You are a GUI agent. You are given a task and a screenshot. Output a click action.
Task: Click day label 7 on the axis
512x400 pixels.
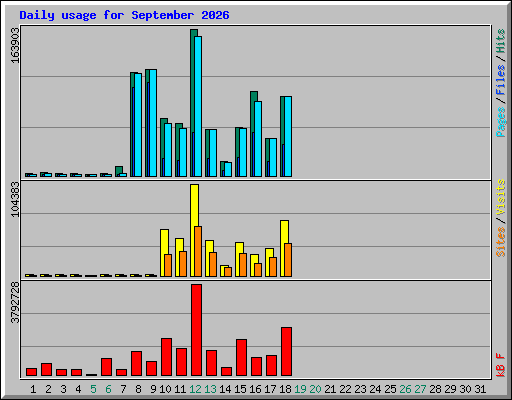pyautogui.click(x=123, y=389)
